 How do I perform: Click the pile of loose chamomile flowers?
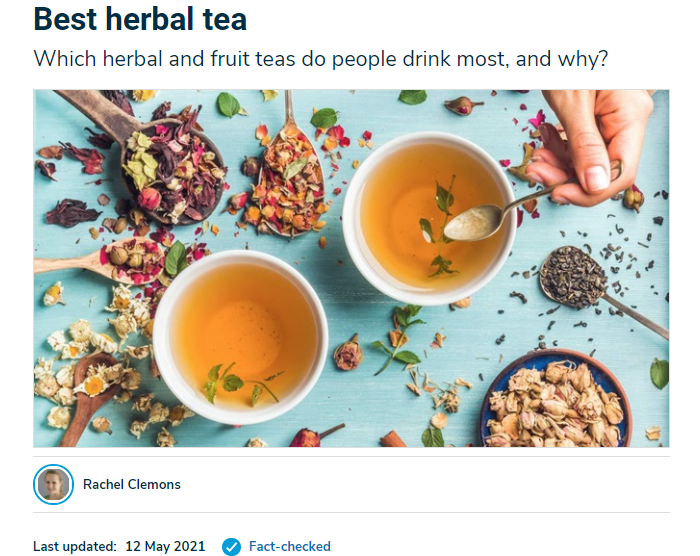click(89, 357)
